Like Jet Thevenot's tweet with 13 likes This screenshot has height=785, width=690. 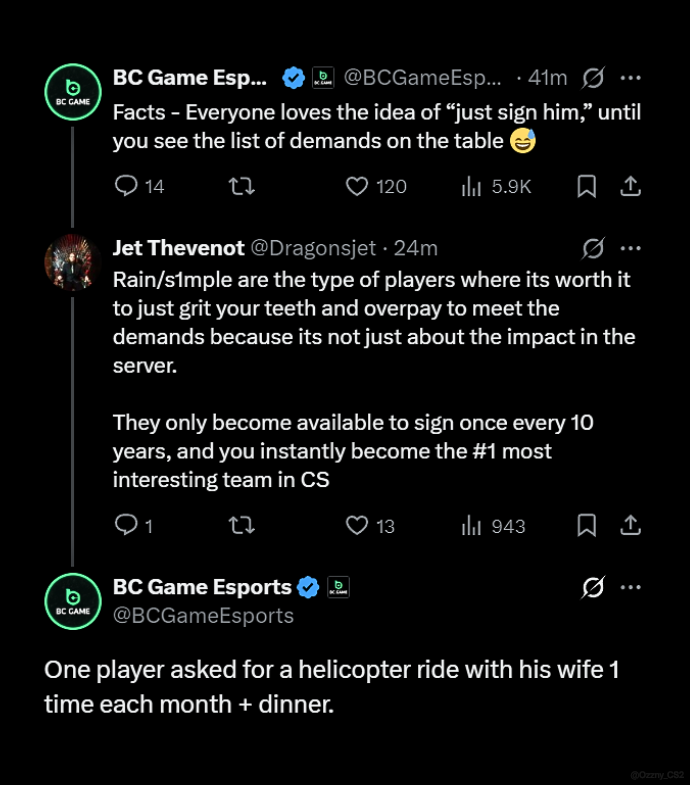370,526
